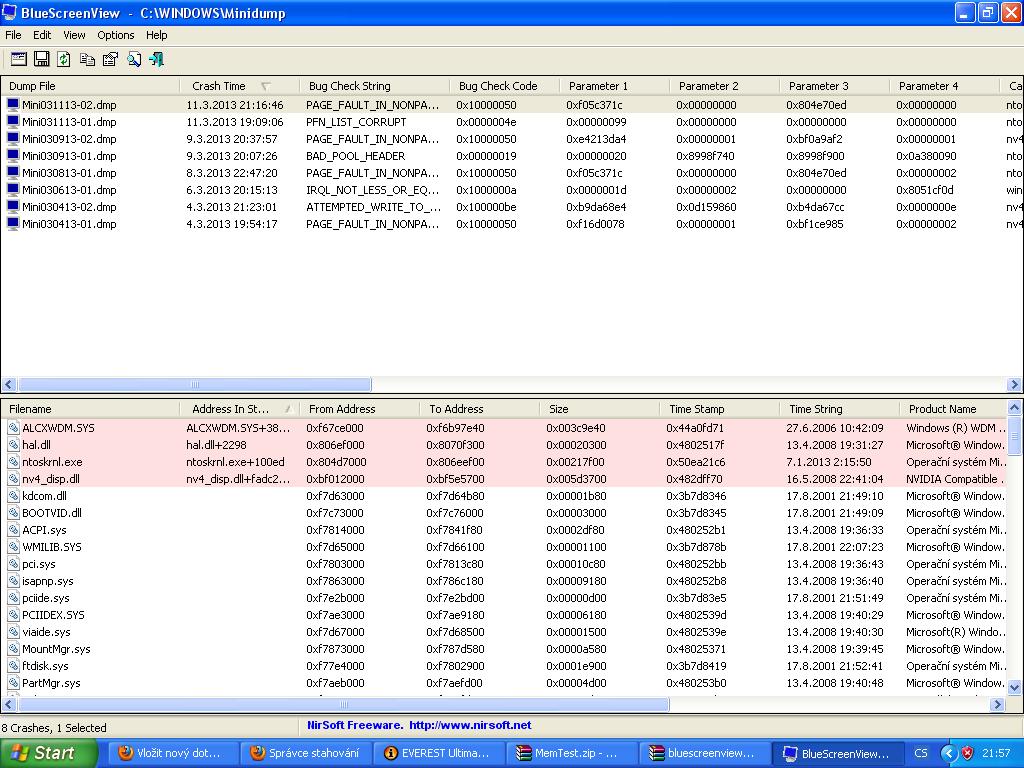1024x768 pixels.
Task: Click the Bug Check Code column header
Action: (504, 86)
